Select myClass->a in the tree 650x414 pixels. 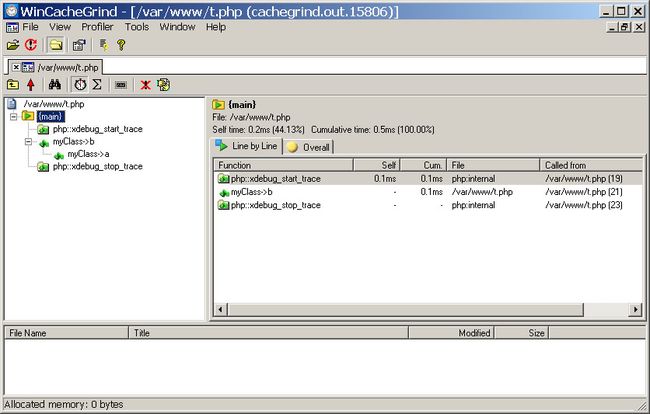click(88, 154)
